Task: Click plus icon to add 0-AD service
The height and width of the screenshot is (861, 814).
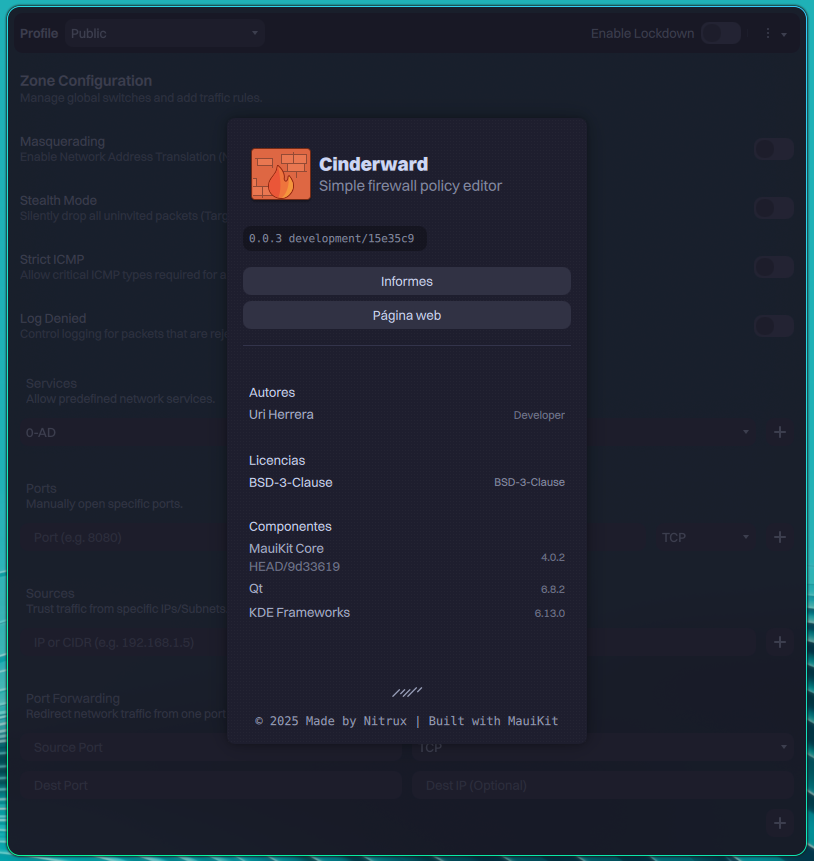Action: pos(780,432)
